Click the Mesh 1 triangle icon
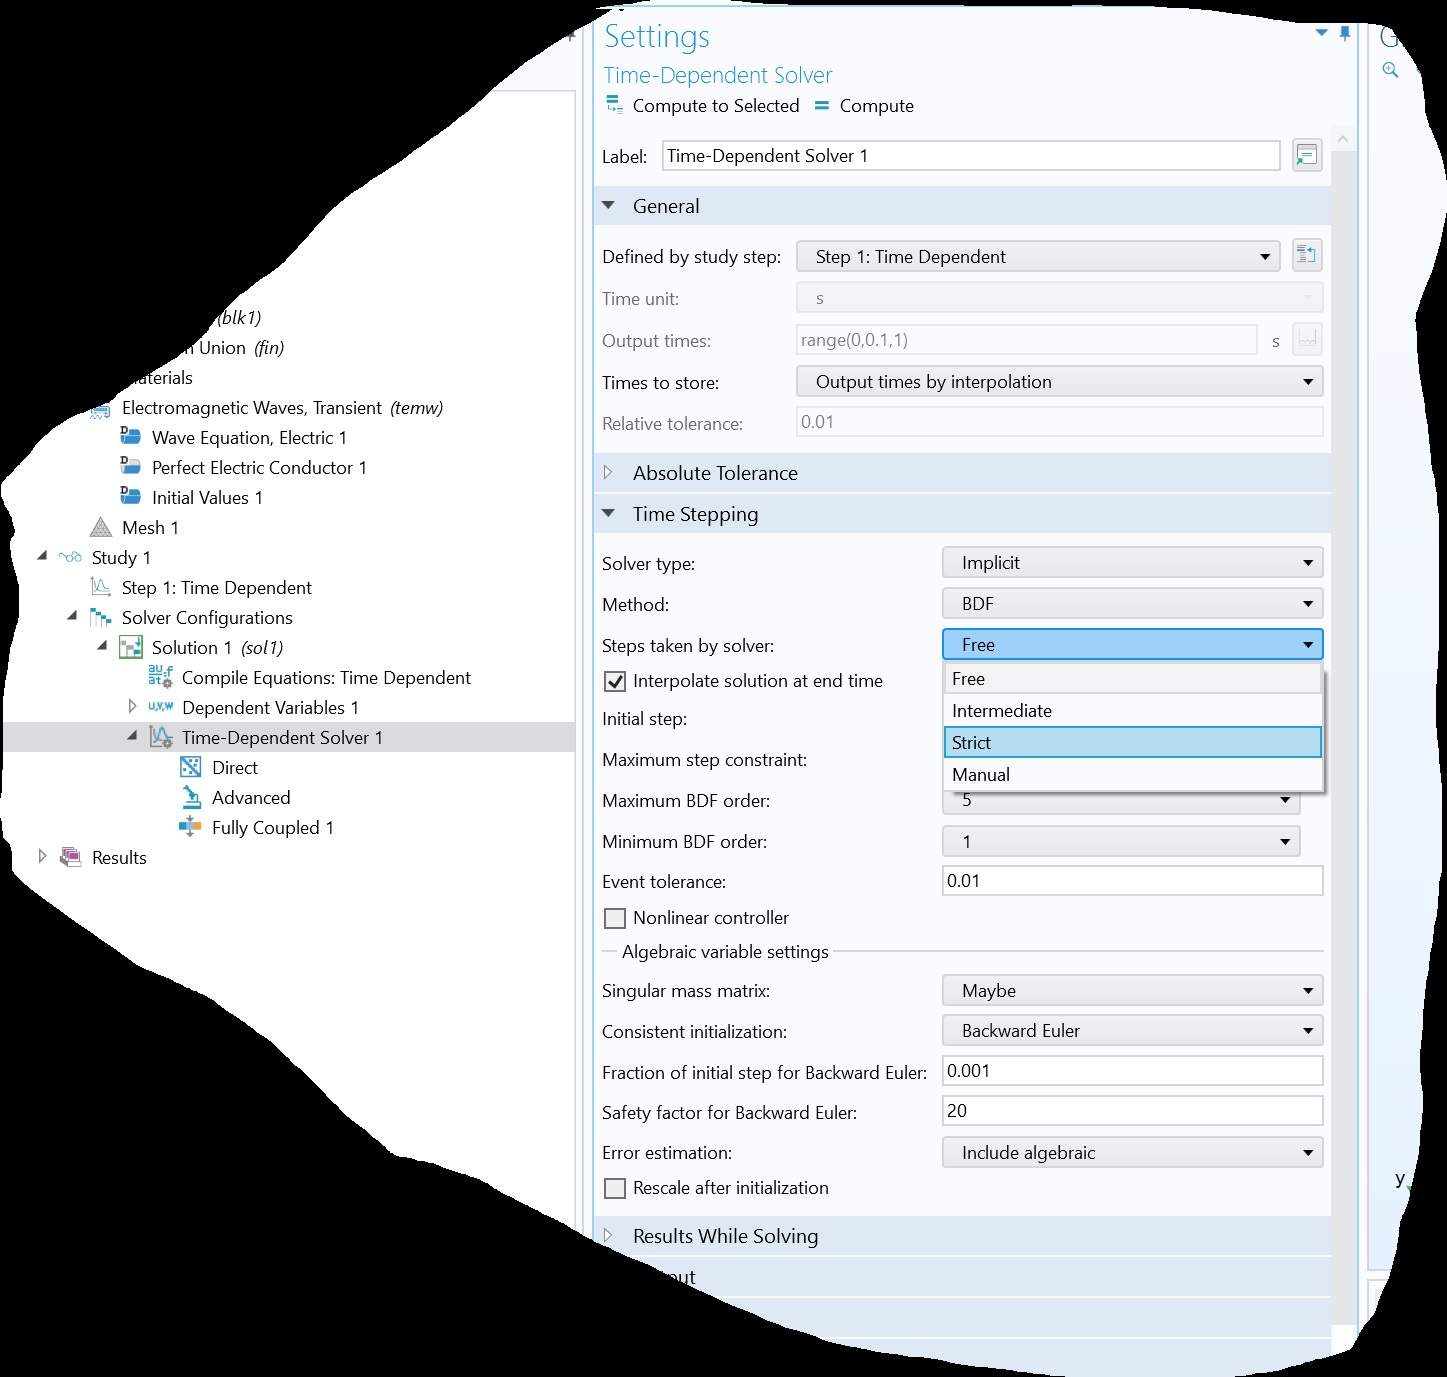Screen dimensions: 1447x1377 point(101,527)
